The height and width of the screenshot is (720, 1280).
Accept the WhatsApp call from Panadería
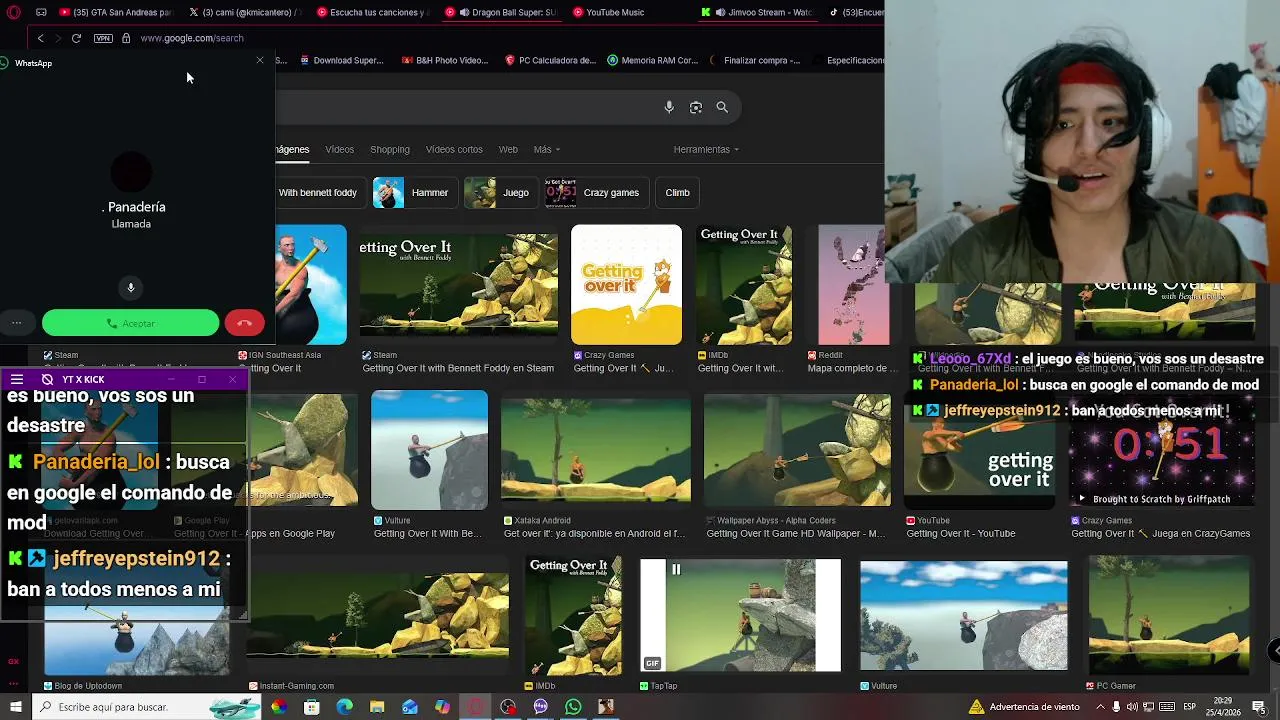(x=130, y=323)
